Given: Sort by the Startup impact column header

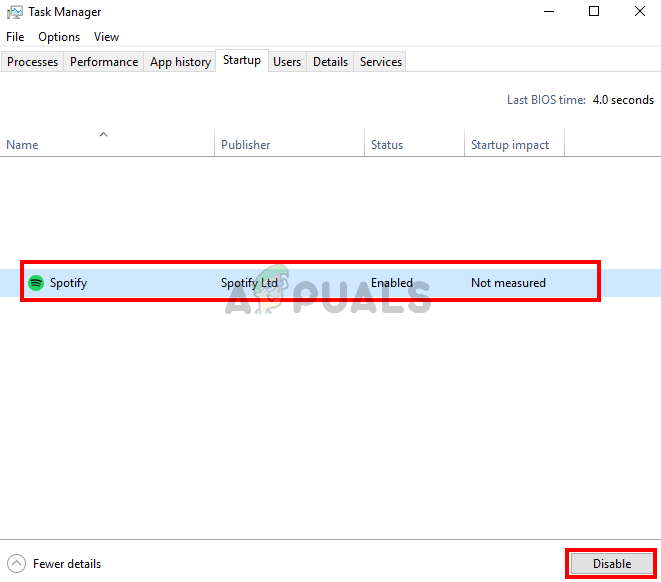Looking at the screenshot, I should 514,143.
